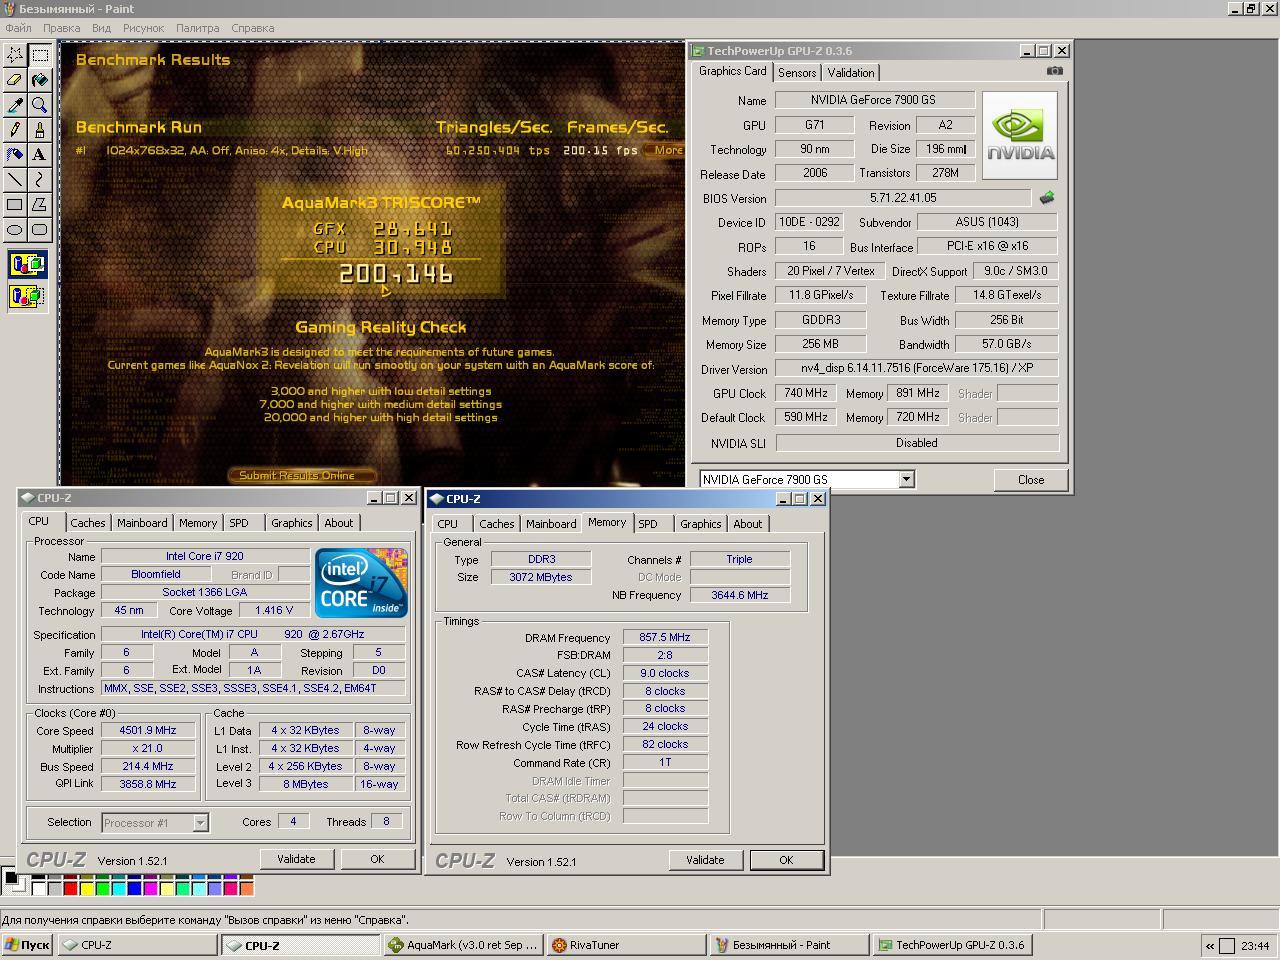Choose the Curve tool in Paint
The image size is (1280, 960).
[x=40, y=180]
